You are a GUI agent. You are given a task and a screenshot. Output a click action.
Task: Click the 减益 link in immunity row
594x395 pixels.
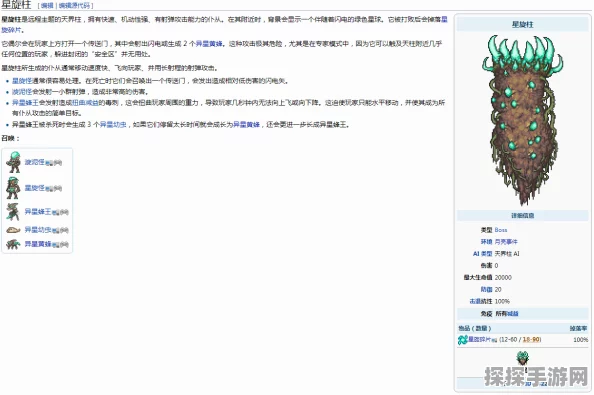click(x=513, y=314)
